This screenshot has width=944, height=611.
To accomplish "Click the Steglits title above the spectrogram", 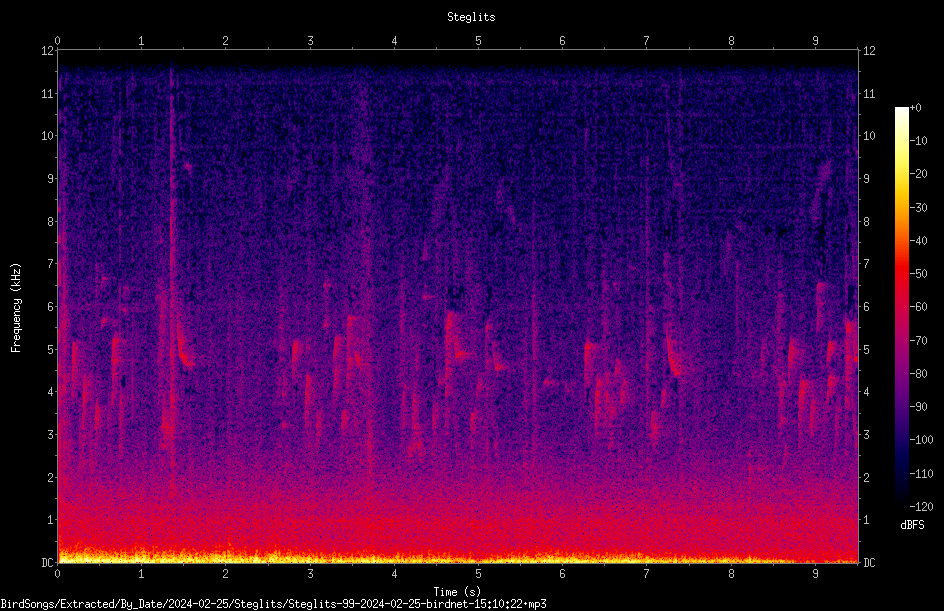I will (x=471, y=17).
